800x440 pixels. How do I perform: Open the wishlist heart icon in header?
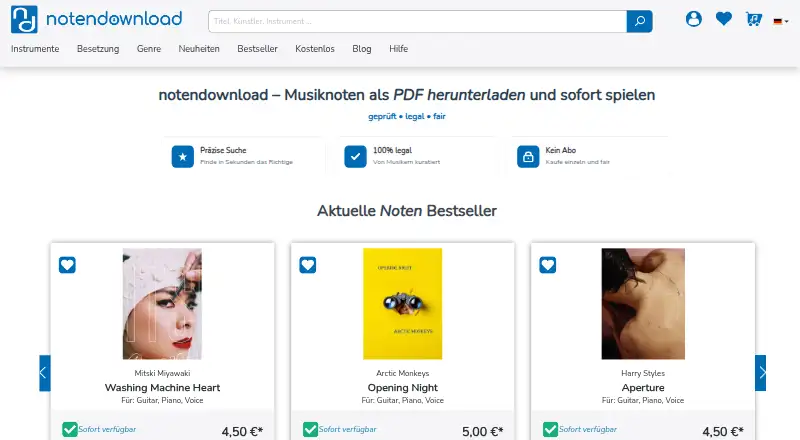point(723,19)
